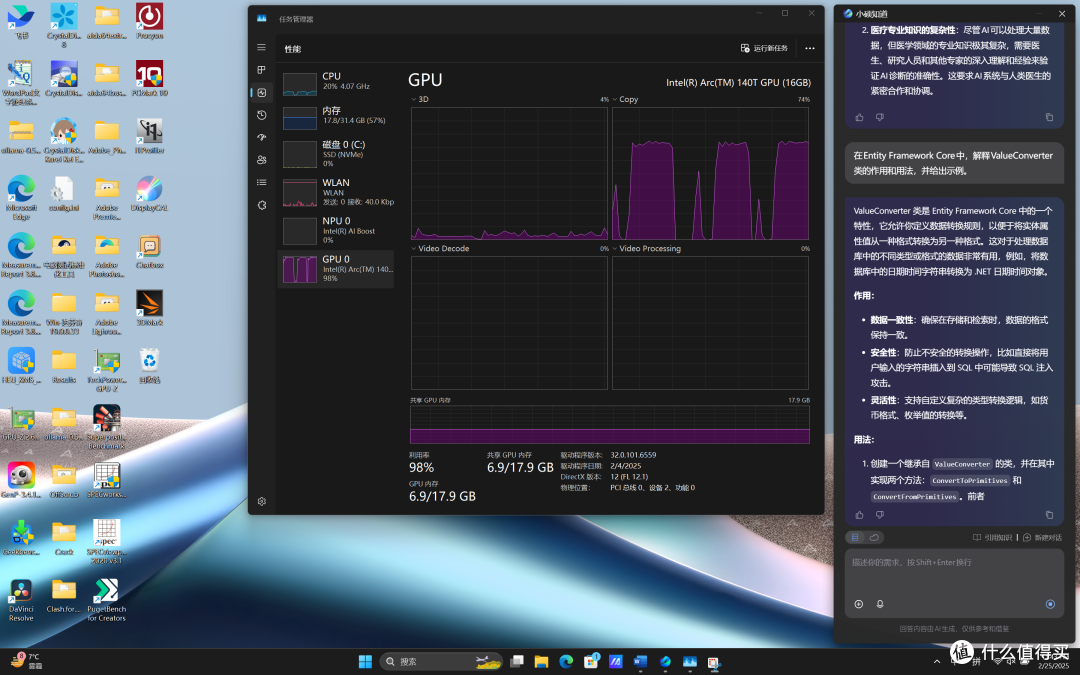The image size is (1080, 675).
Task: Select WLAN in the performance list
Action: point(336,192)
